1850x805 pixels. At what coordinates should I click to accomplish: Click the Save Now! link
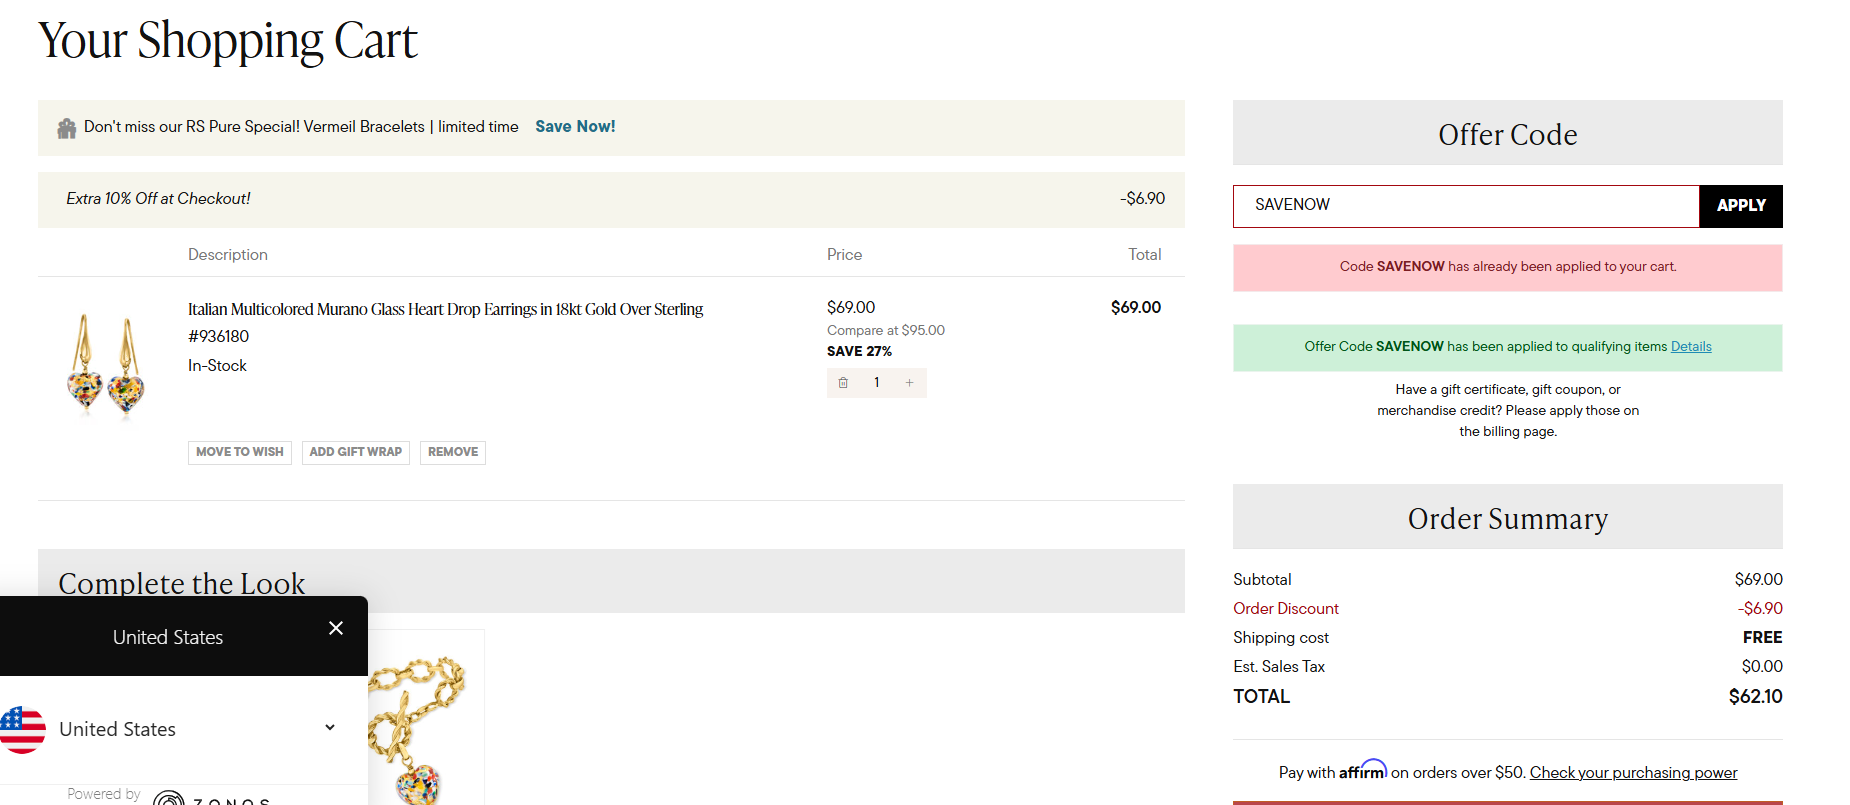click(x=575, y=127)
